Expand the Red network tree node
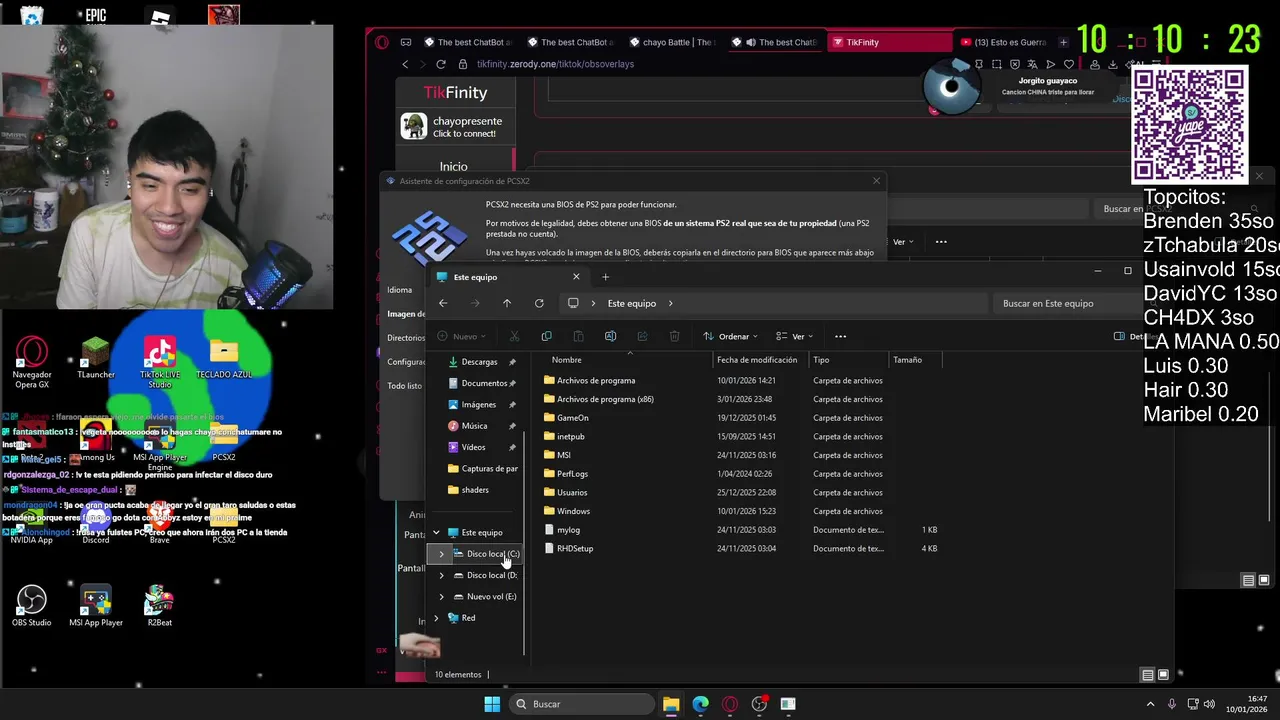1280x720 pixels. pyautogui.click(x=436, y=618)
